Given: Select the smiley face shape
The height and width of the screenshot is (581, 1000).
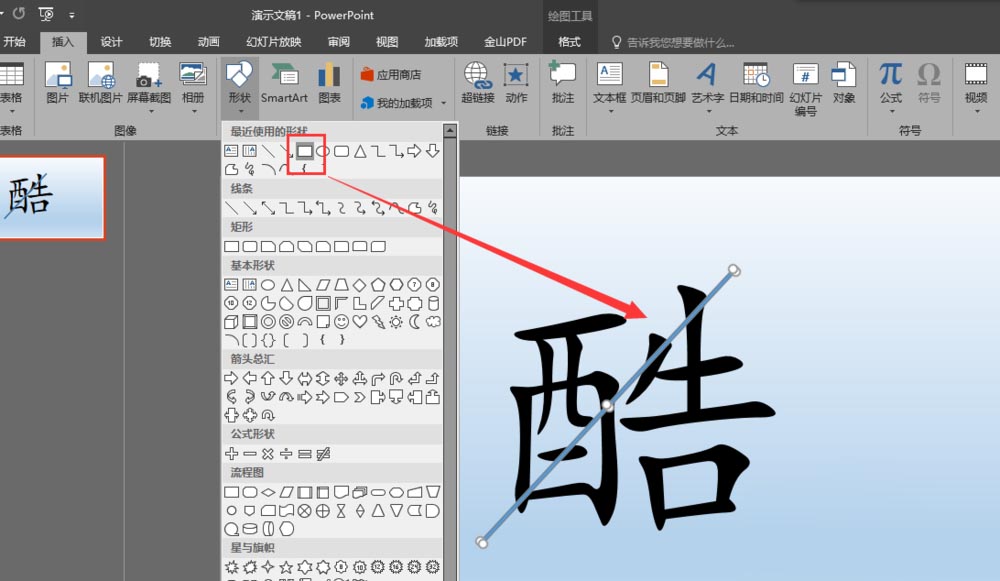Looking at the screenshot, I should point(341,321).
